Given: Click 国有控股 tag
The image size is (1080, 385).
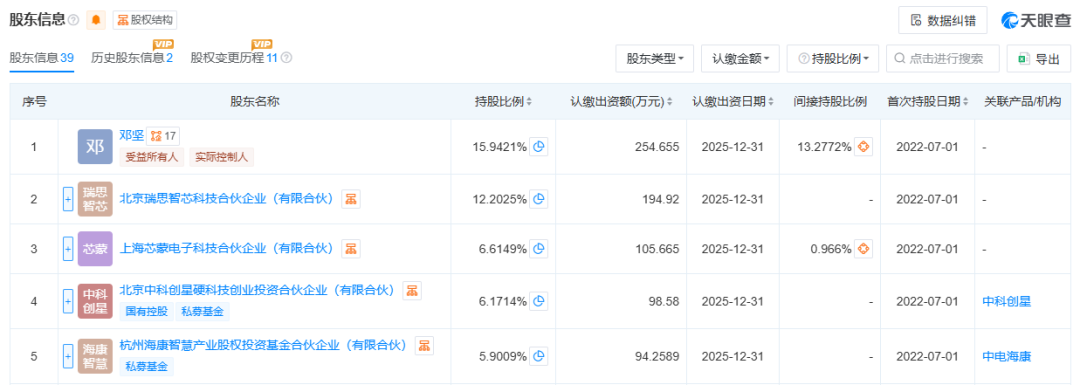Looking at the screenshot, I should [x=146, y=311].
